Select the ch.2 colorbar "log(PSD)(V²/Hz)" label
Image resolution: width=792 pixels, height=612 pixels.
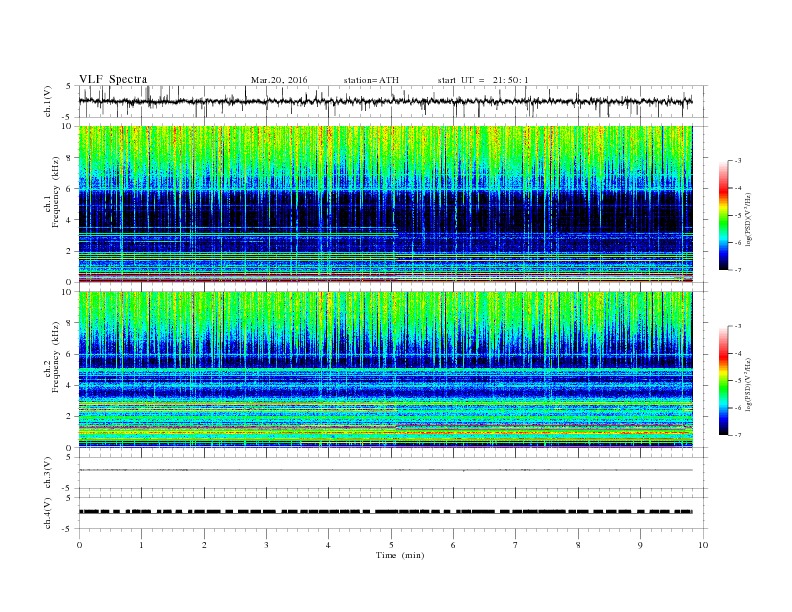(749, 385)
